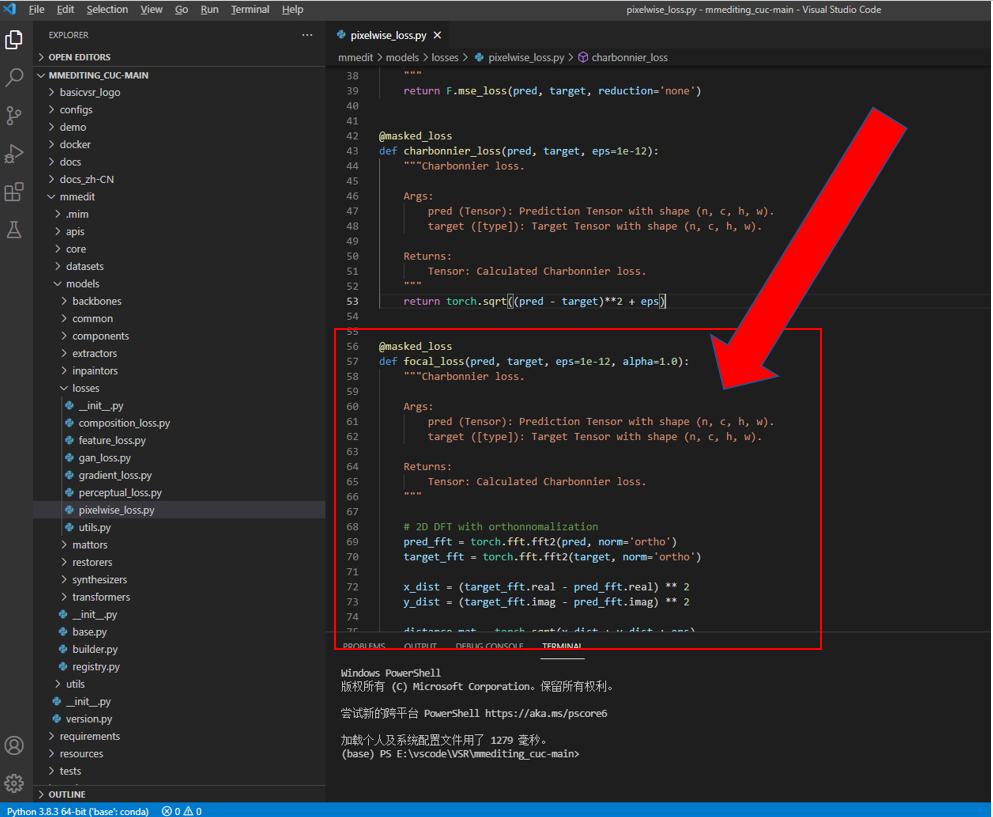The image size is (993, 817).
Task: Open the File menu
Action: point(36,10)
